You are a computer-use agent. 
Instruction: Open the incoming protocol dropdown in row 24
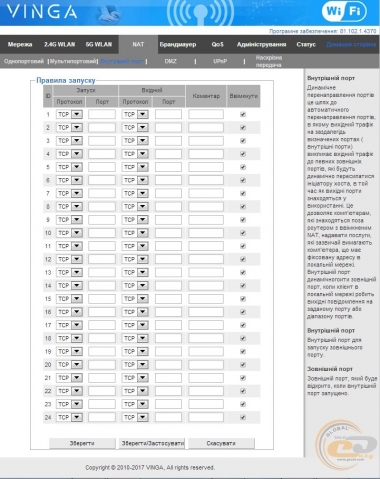(x=135, y=417)
